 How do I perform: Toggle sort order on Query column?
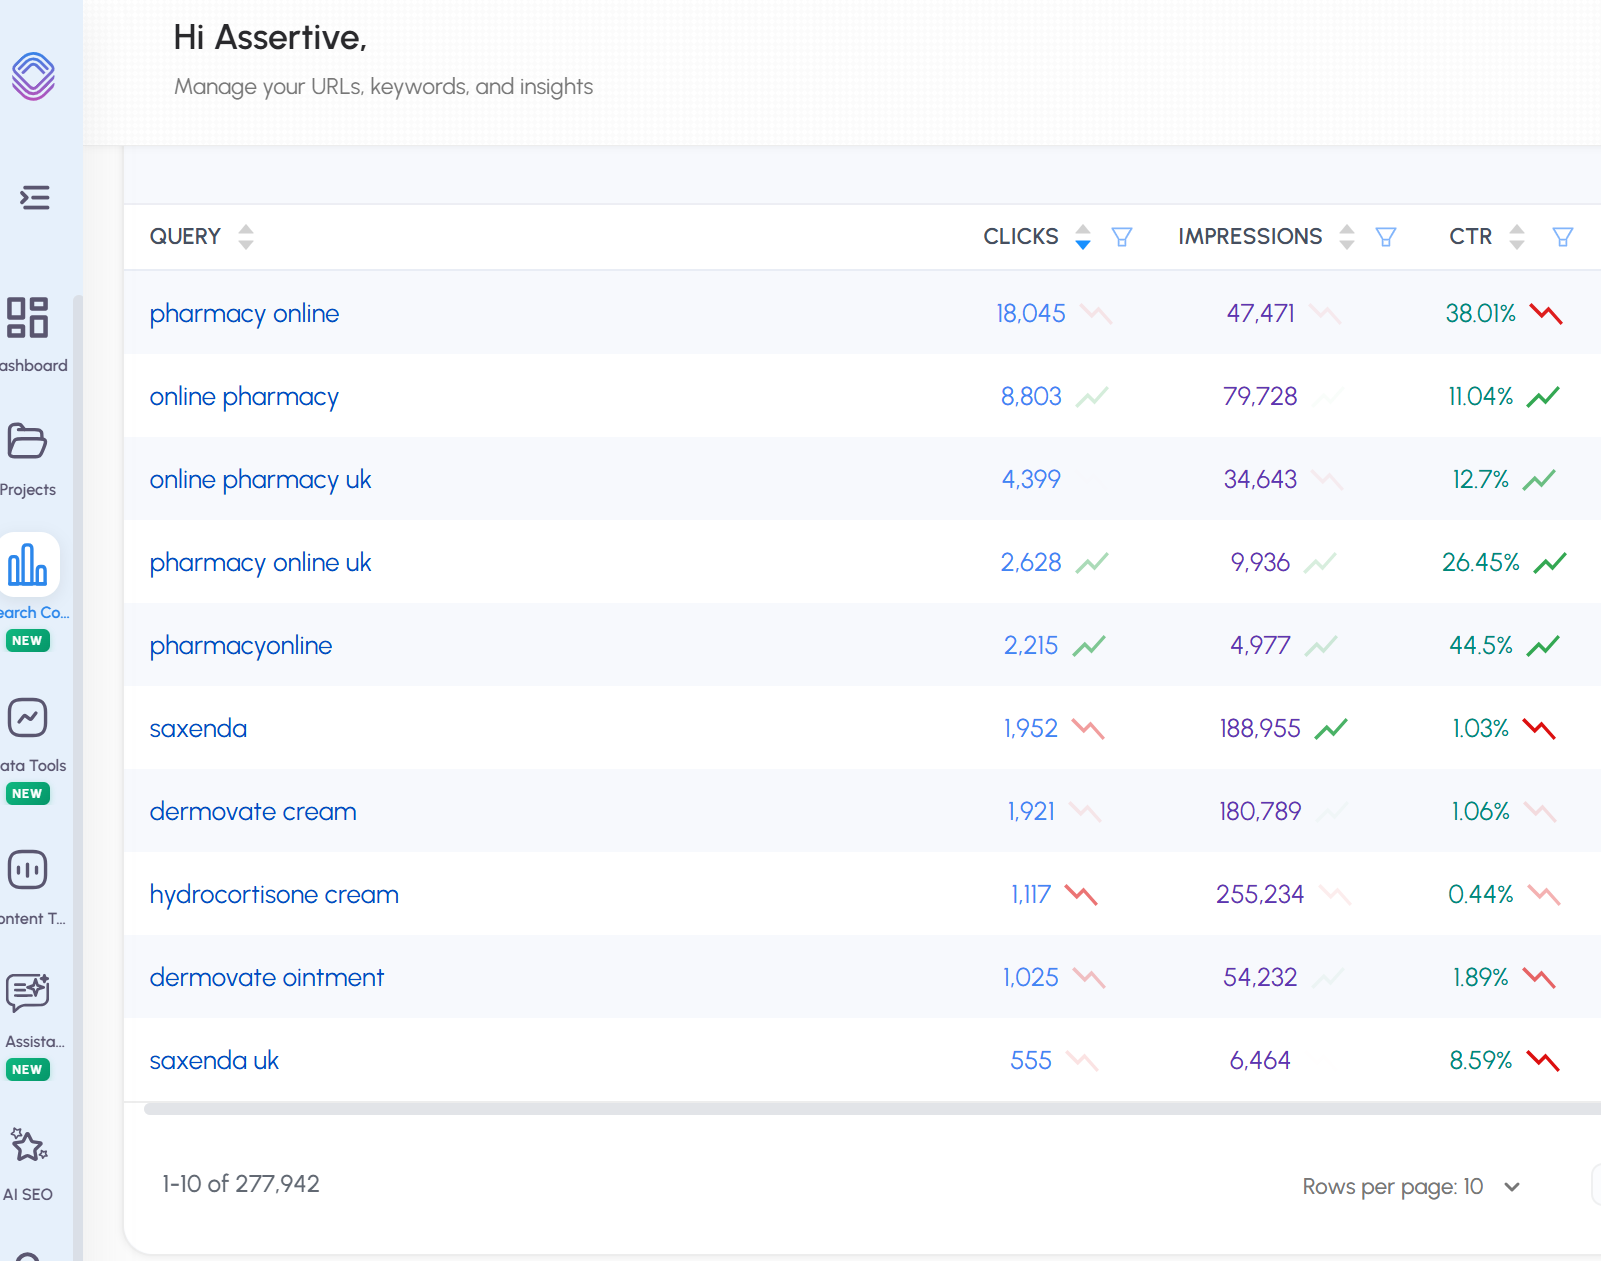[x=246, y=237]
